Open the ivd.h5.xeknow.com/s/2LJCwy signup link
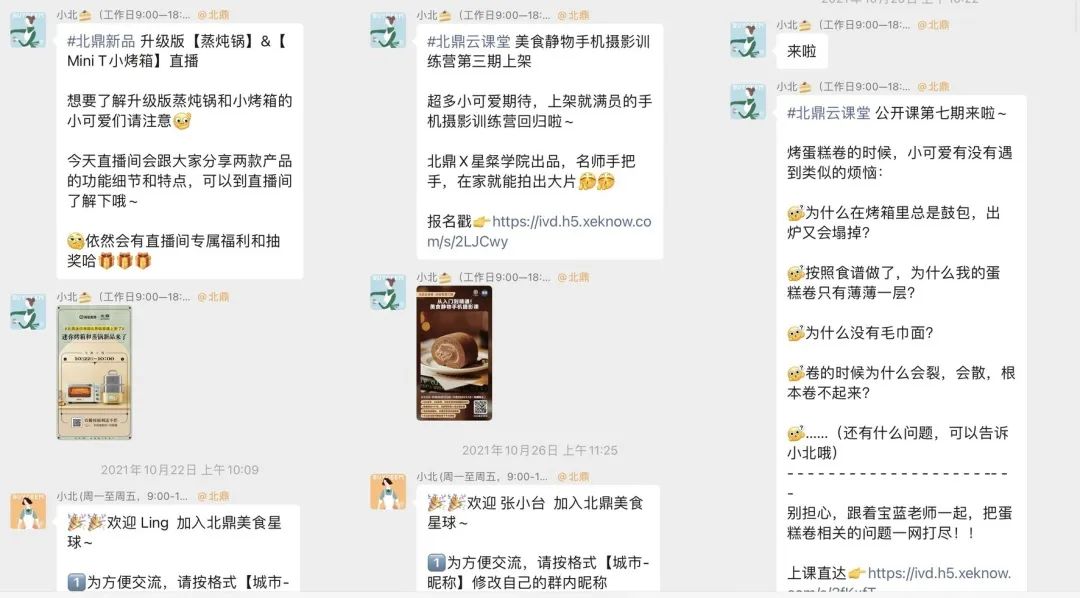 tap(539, 231)
